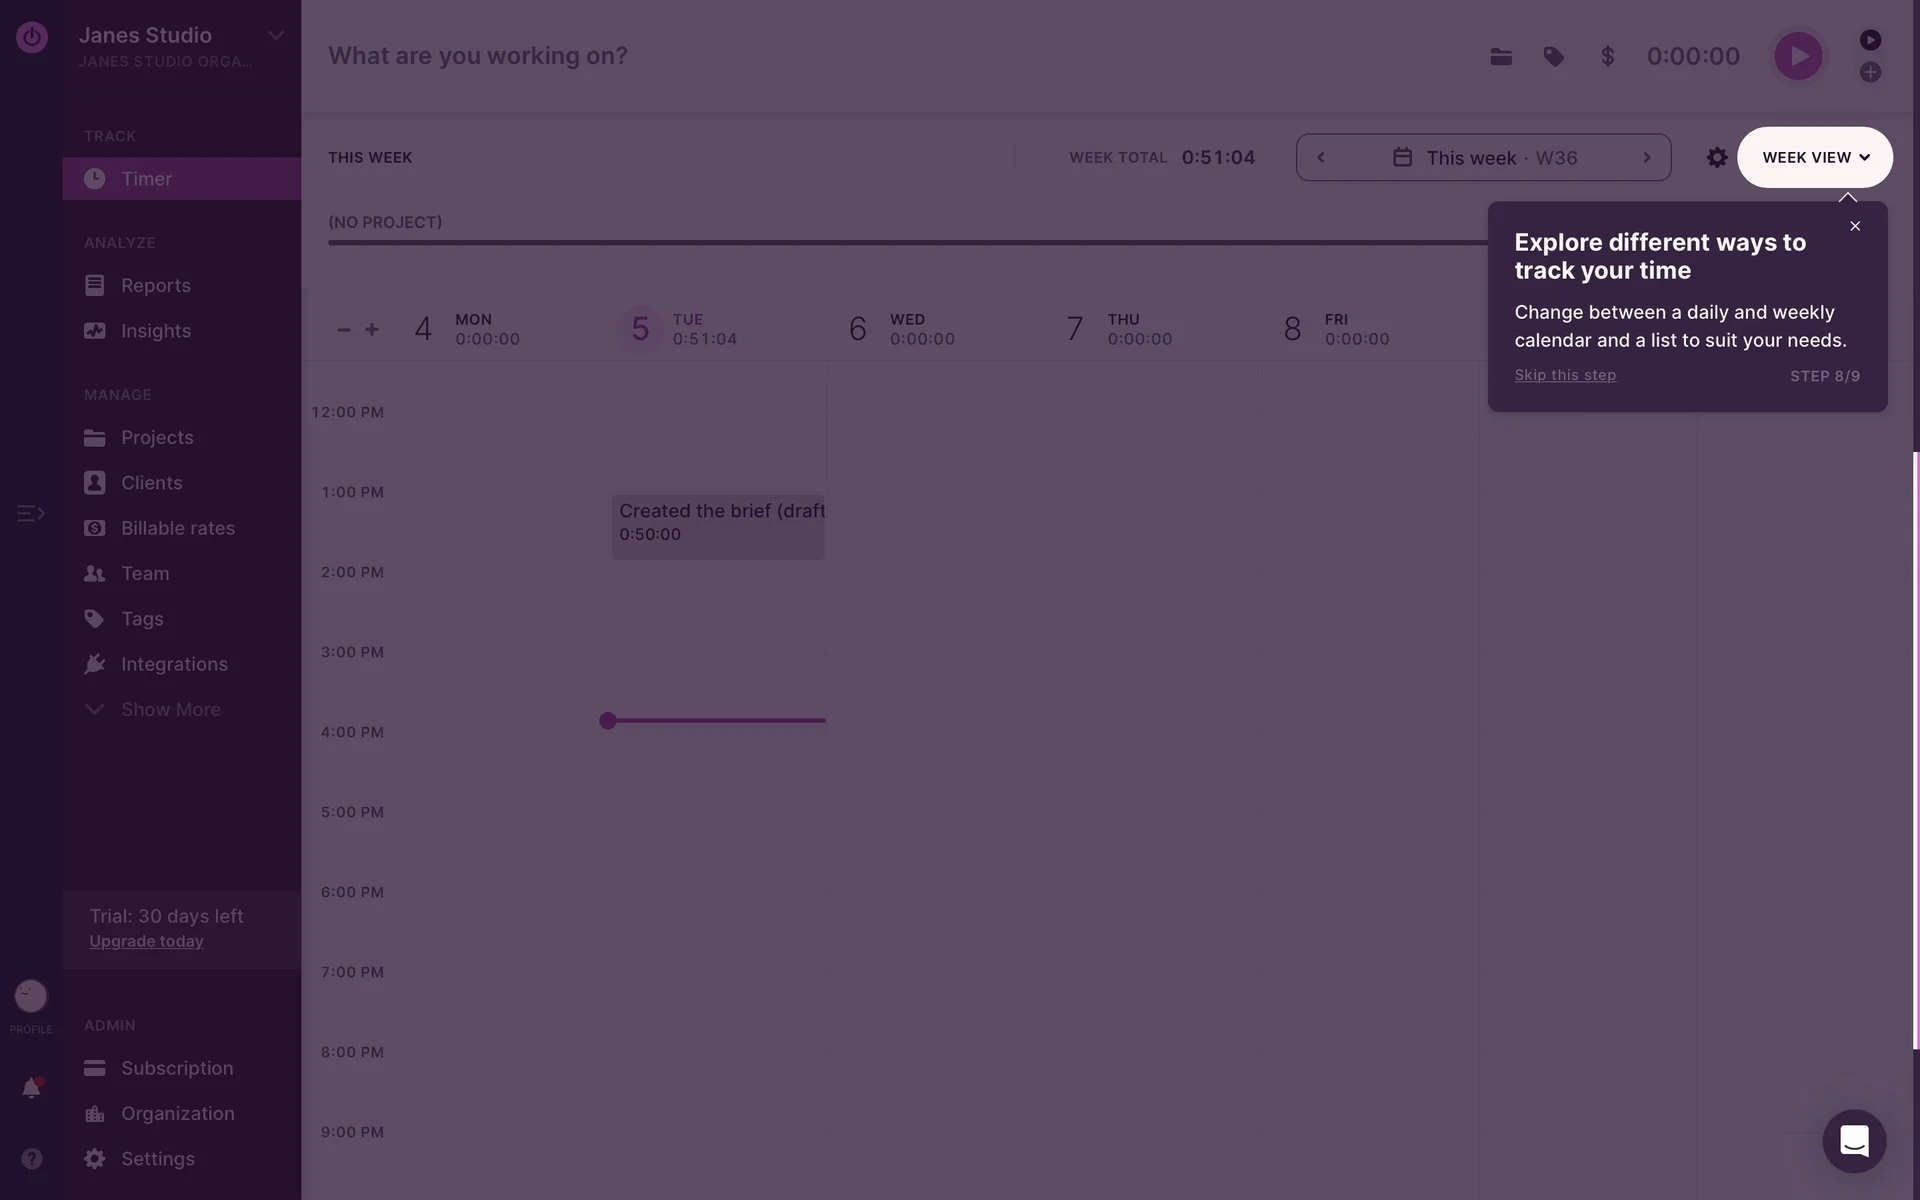1920x1200 pixels.
Task: Select timer mode small play icon
Action: (x=1870, y=40)
